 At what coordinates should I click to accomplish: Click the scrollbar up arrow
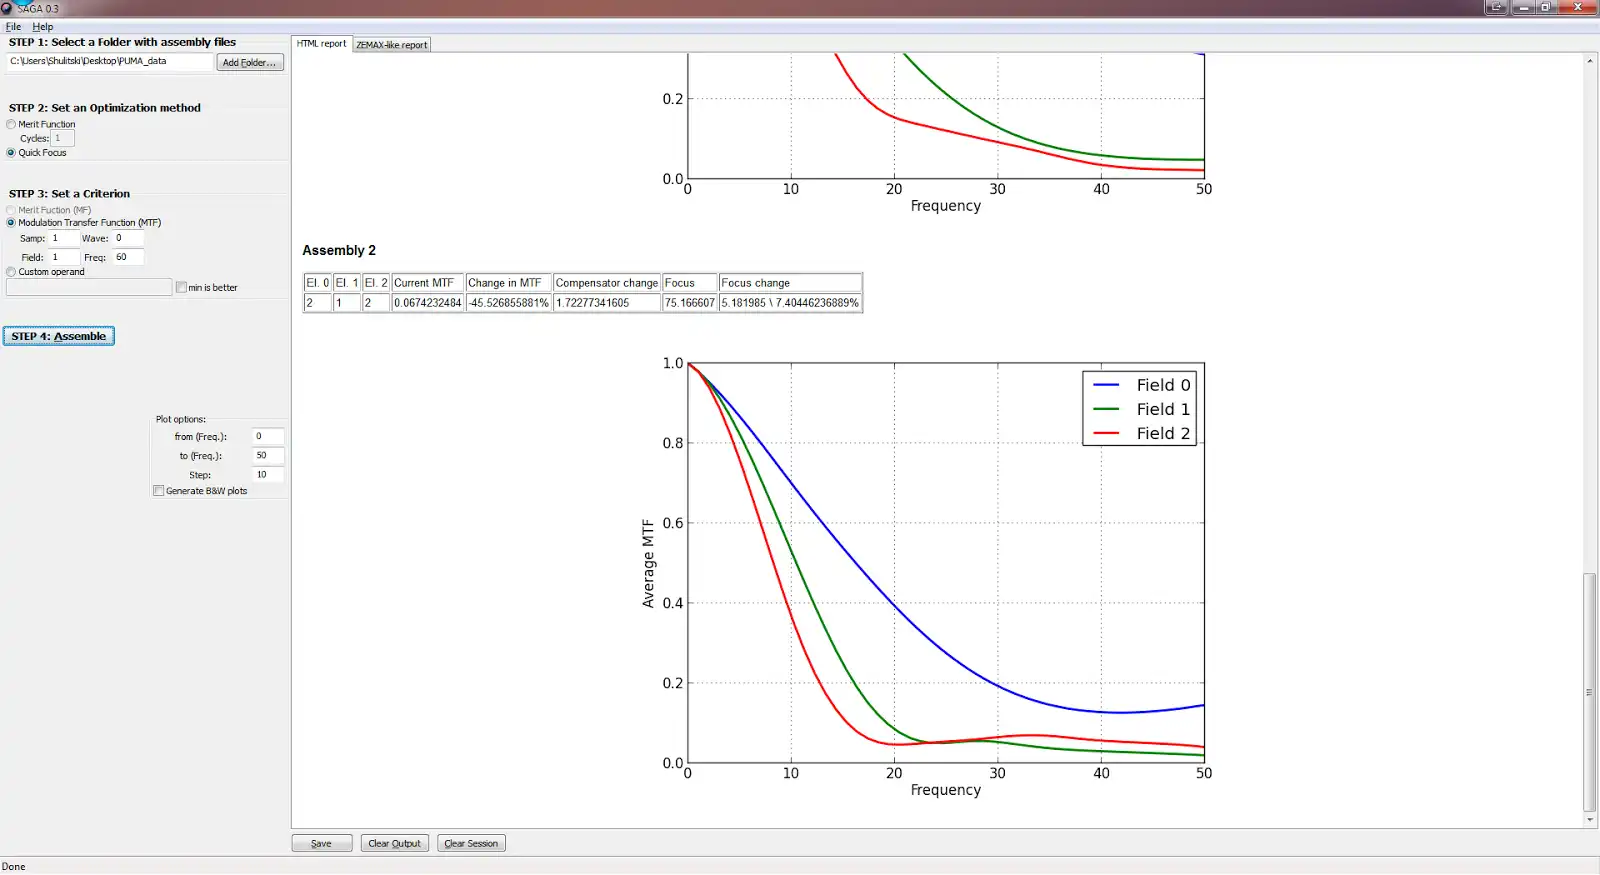point(1589,61)
